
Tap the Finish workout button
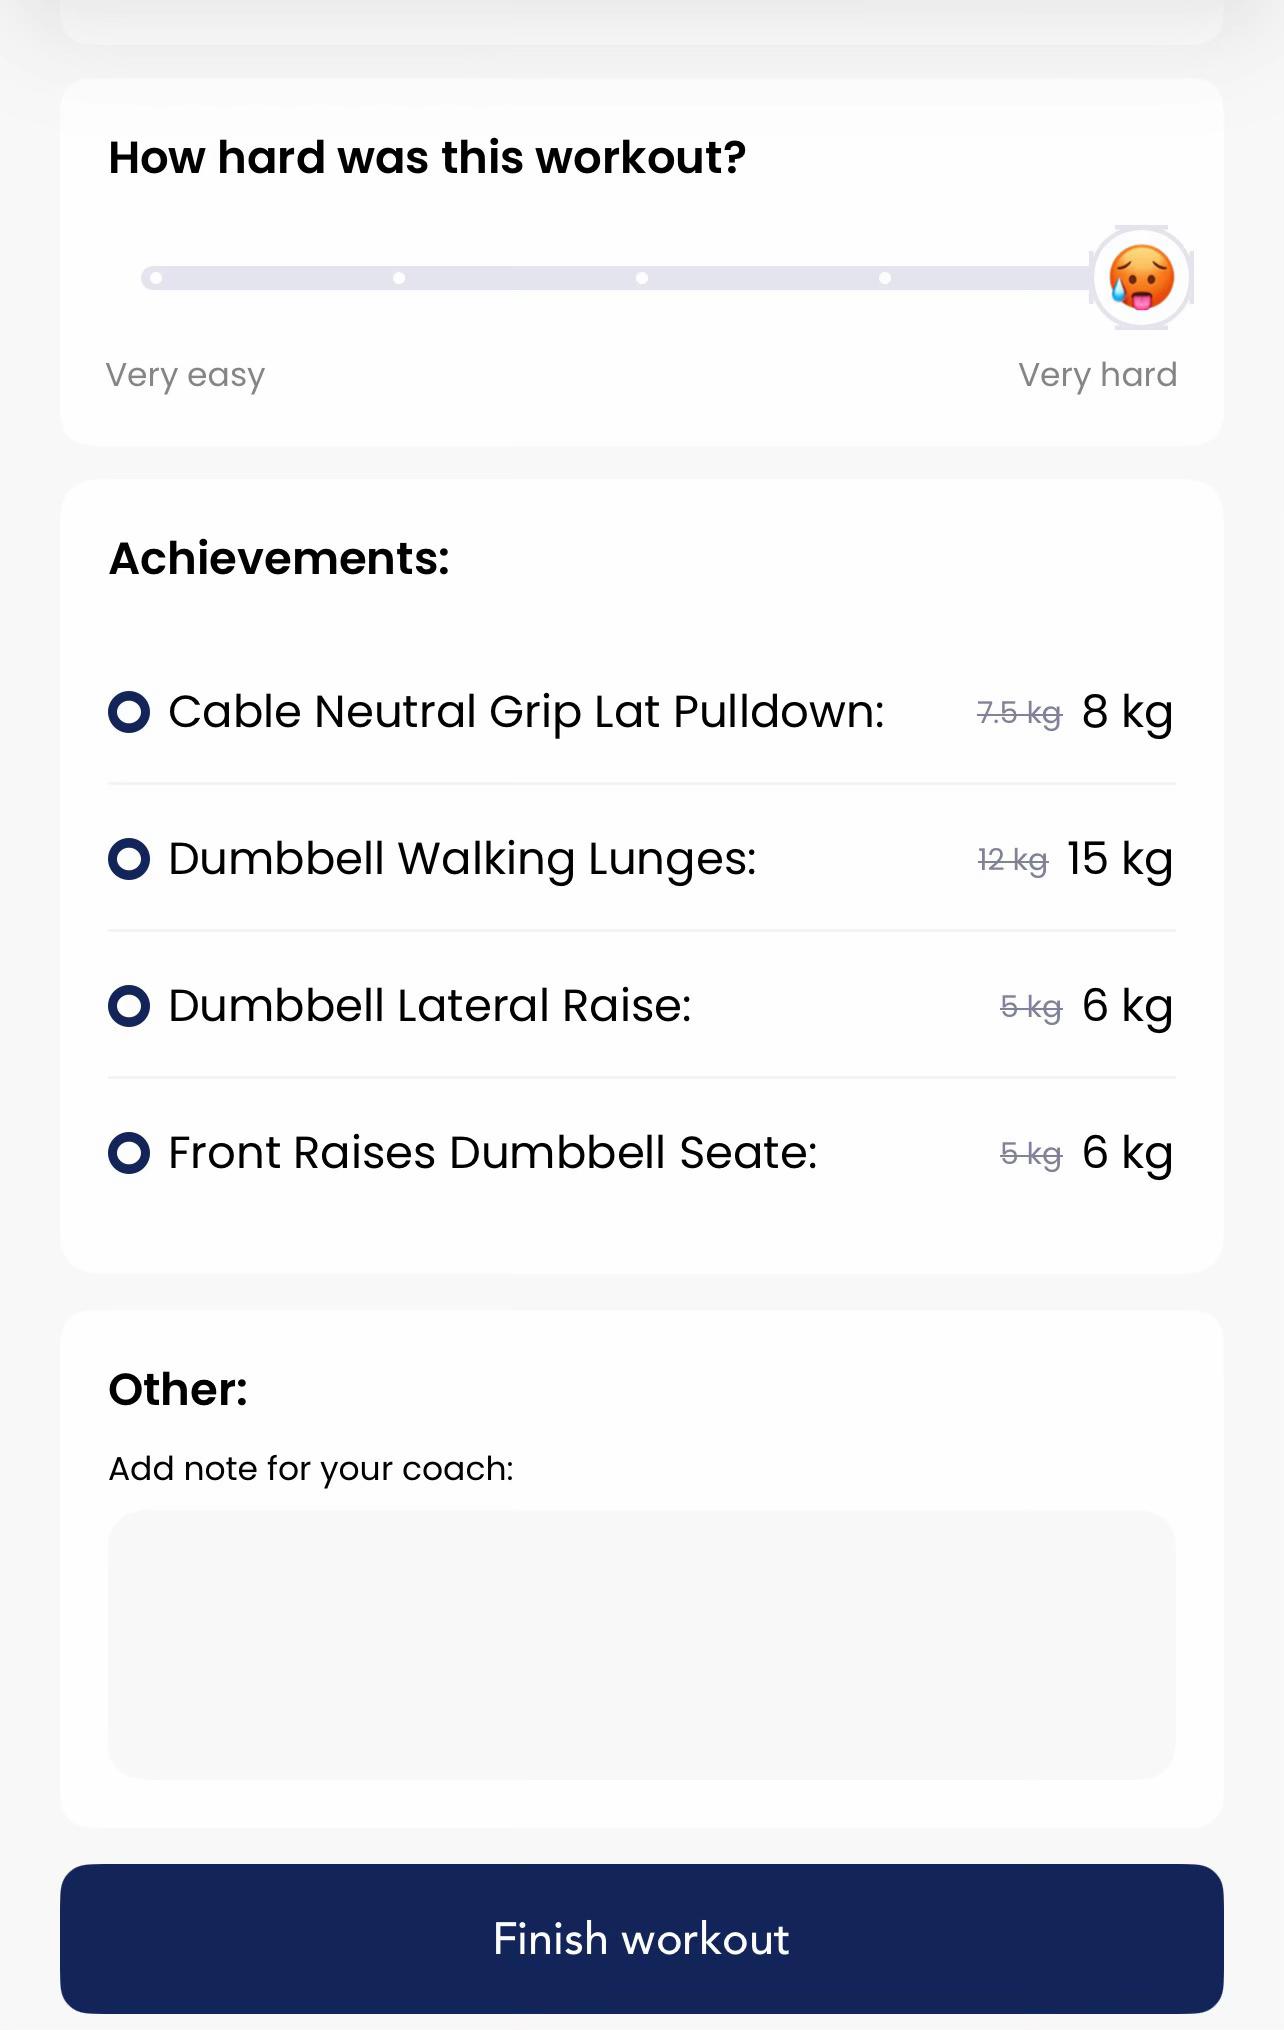(x=642, y=1939)
